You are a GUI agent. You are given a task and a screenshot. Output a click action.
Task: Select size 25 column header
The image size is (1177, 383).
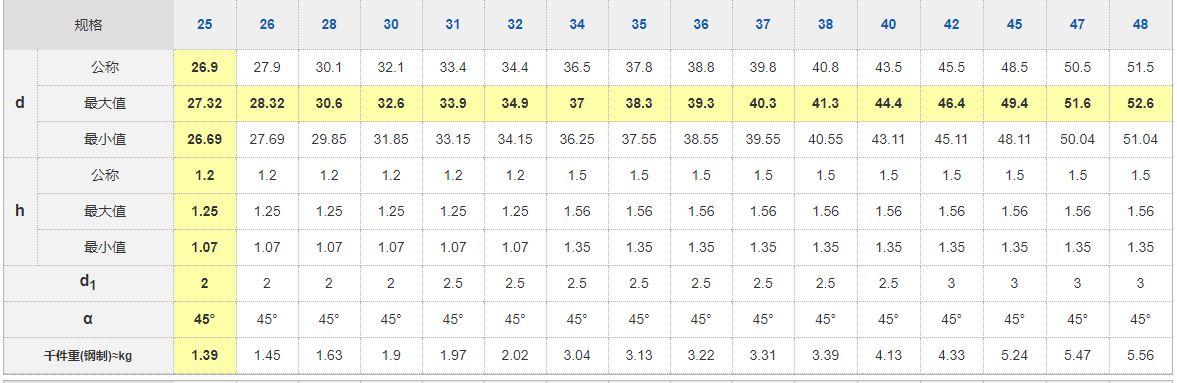coord(205,25)
